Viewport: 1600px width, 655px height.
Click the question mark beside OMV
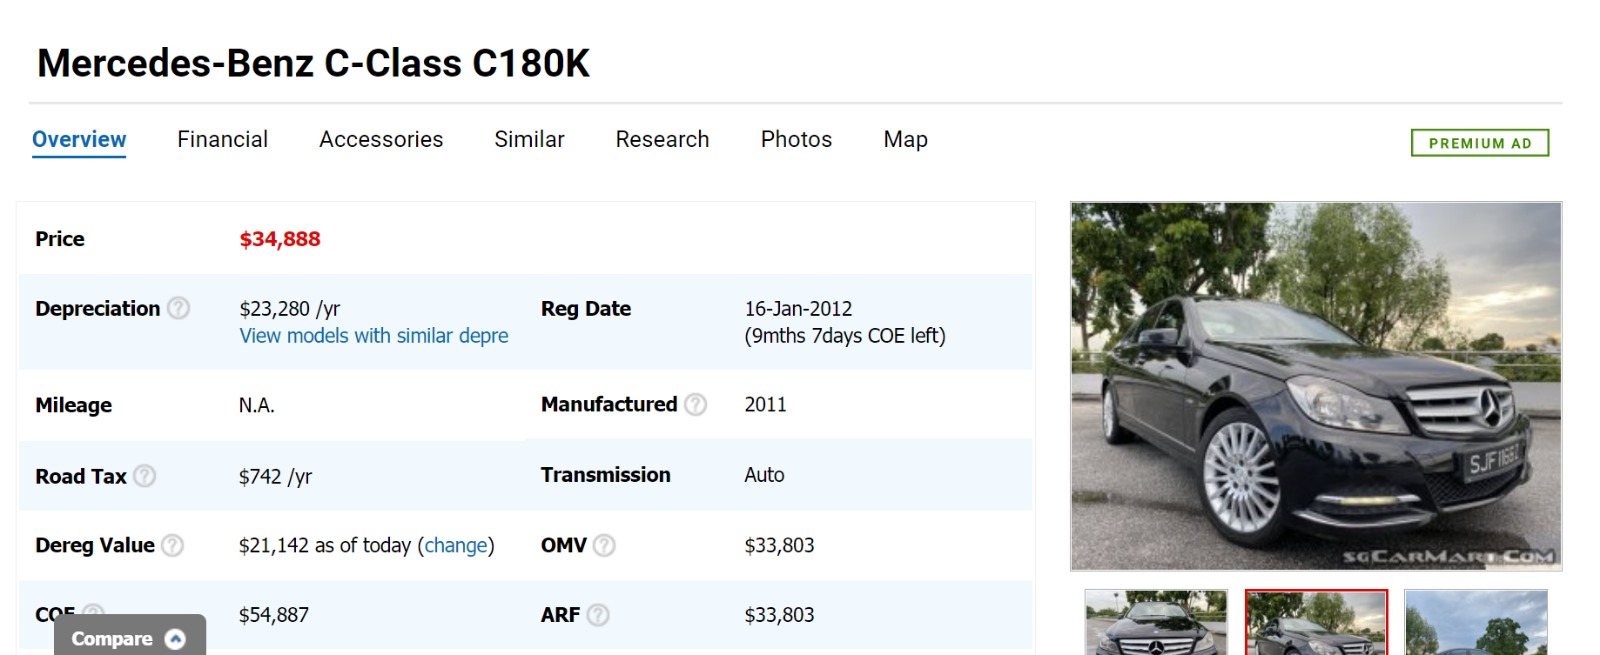click(x=604, y=545)
